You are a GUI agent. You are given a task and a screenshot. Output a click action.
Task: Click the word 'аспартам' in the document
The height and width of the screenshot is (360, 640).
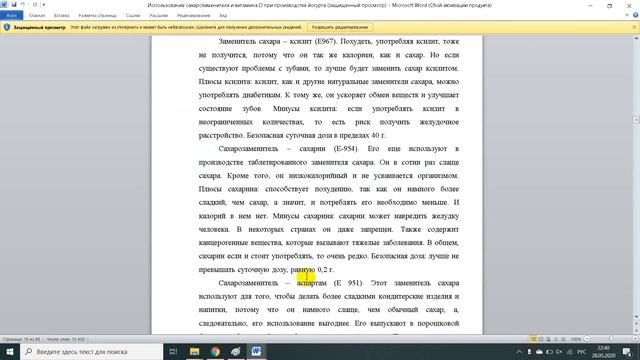tap(312, 283)
